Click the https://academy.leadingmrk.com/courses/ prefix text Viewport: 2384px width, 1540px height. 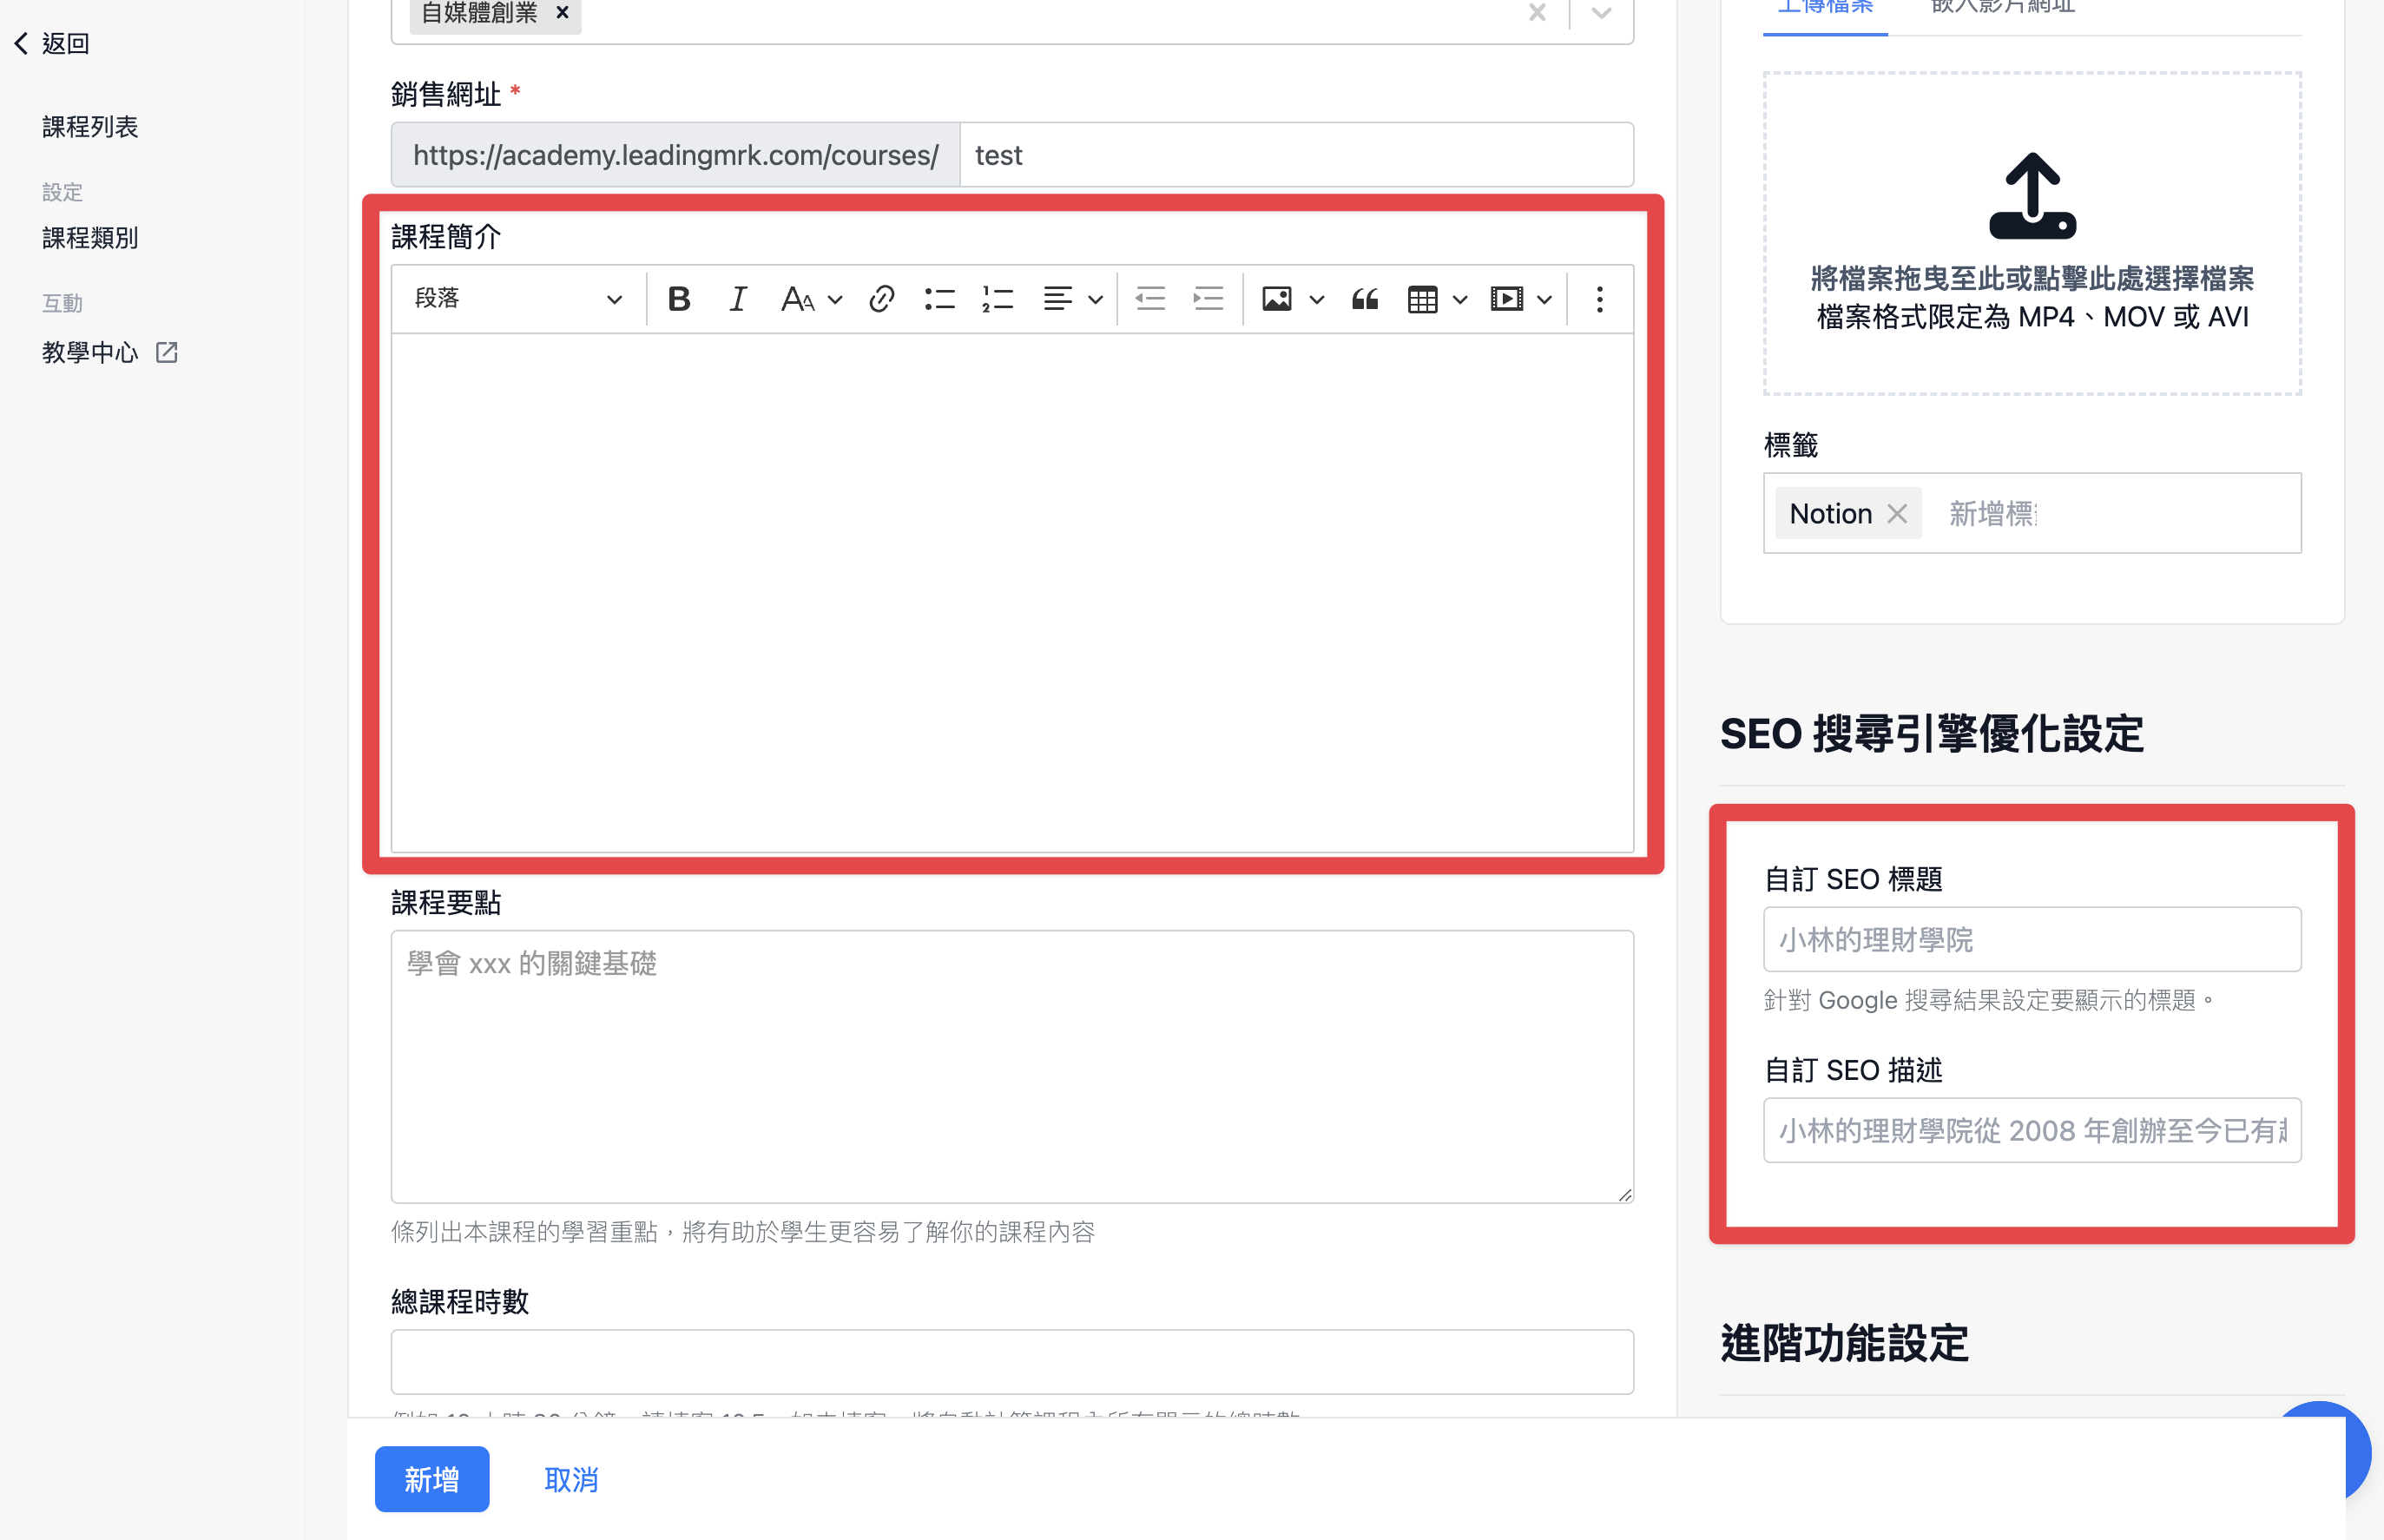coord(676,155)
